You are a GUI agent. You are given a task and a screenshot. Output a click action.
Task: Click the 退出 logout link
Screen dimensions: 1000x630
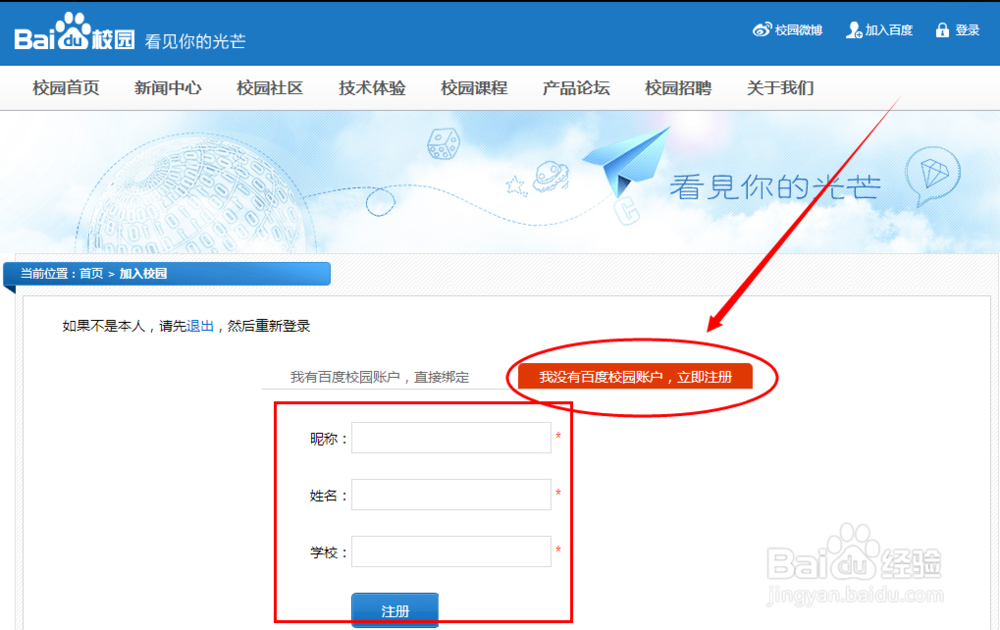pyautogui.click(x=200, y=326)
